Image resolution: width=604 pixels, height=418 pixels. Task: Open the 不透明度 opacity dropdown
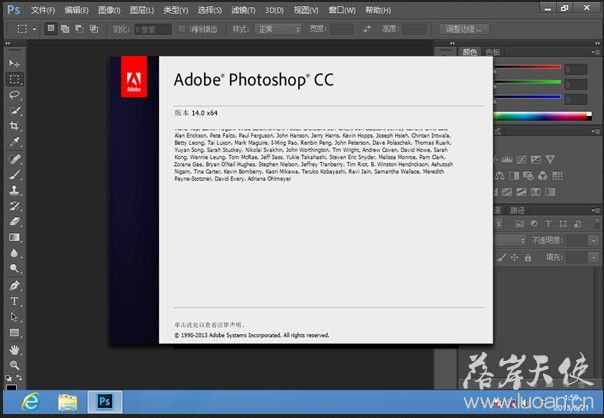pyautogui.click(x=594, y=240)
